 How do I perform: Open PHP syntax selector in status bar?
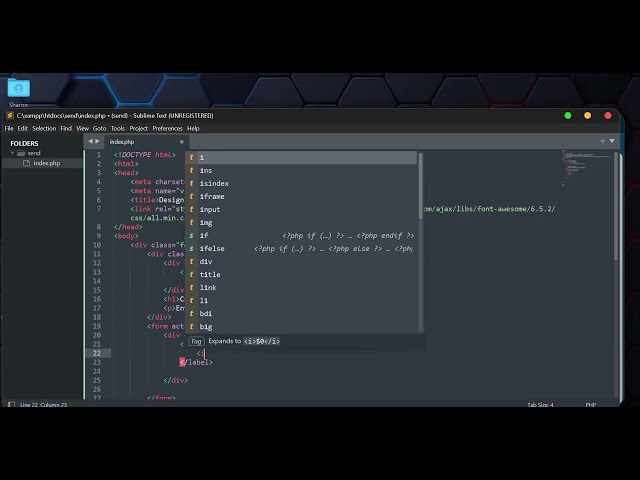click(591, 405)
